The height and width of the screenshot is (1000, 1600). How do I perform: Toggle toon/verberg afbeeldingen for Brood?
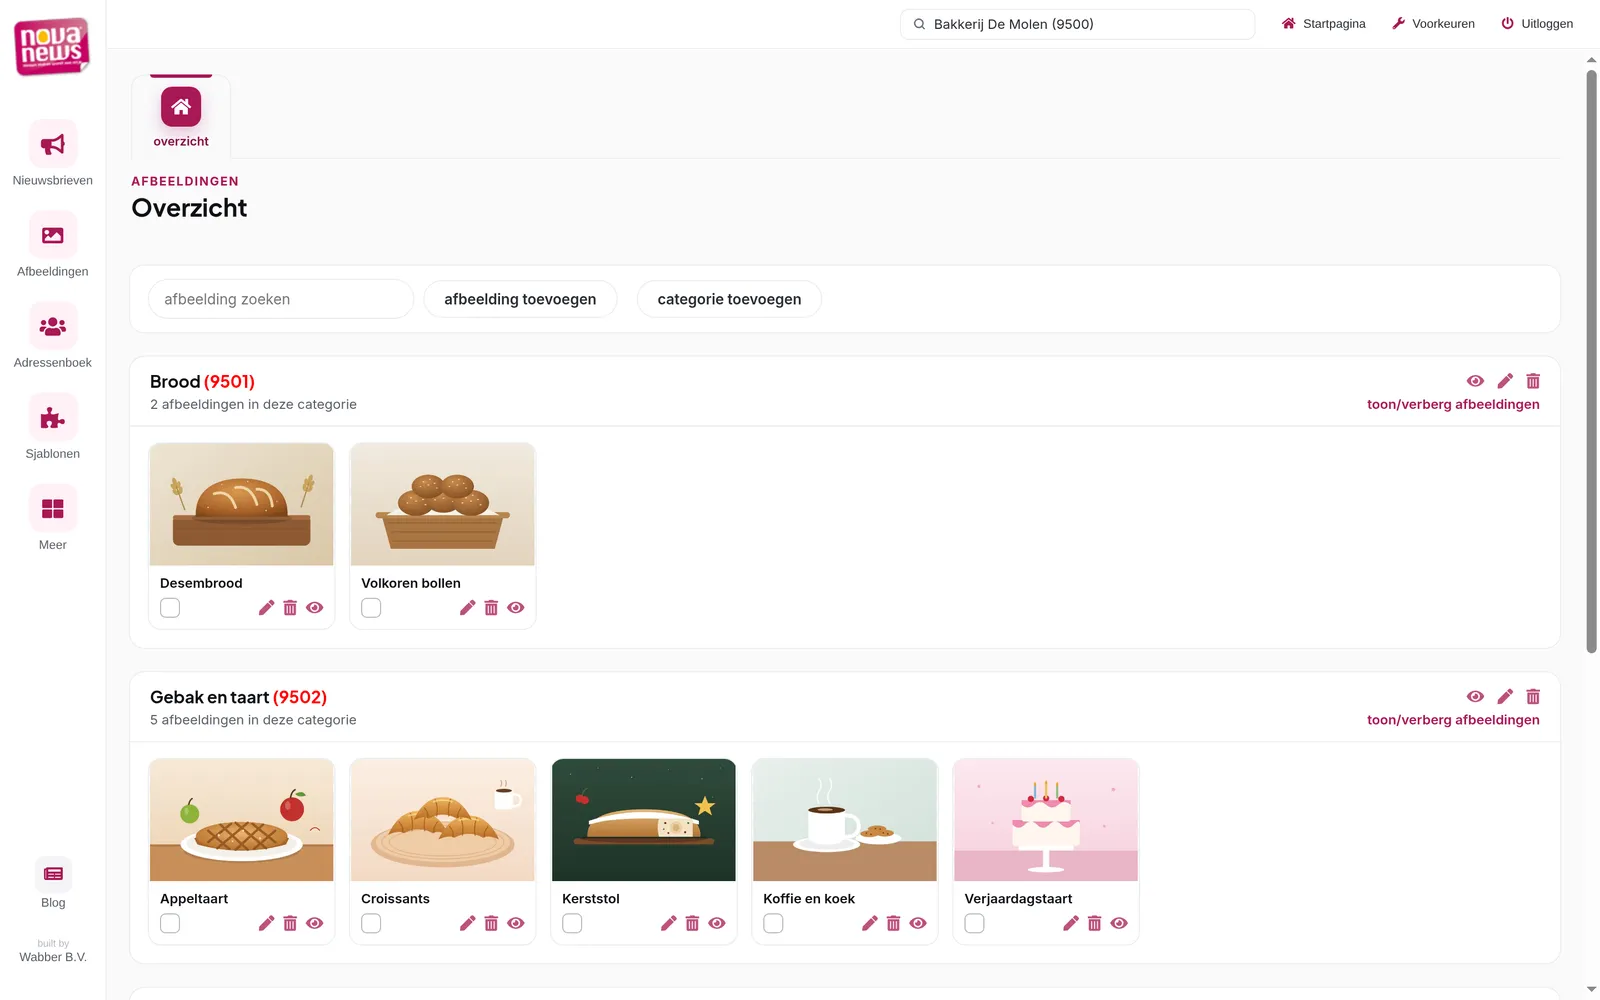click(1453, 405)
